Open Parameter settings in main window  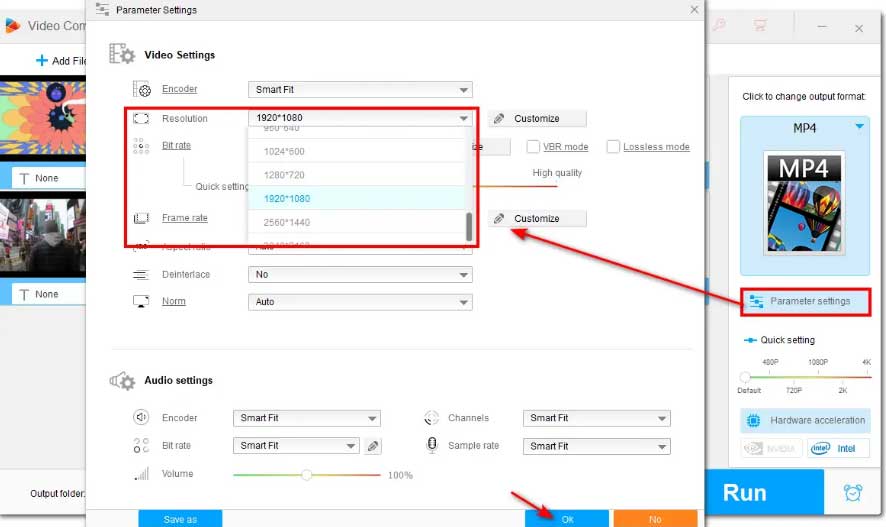(x=805, y=302)
